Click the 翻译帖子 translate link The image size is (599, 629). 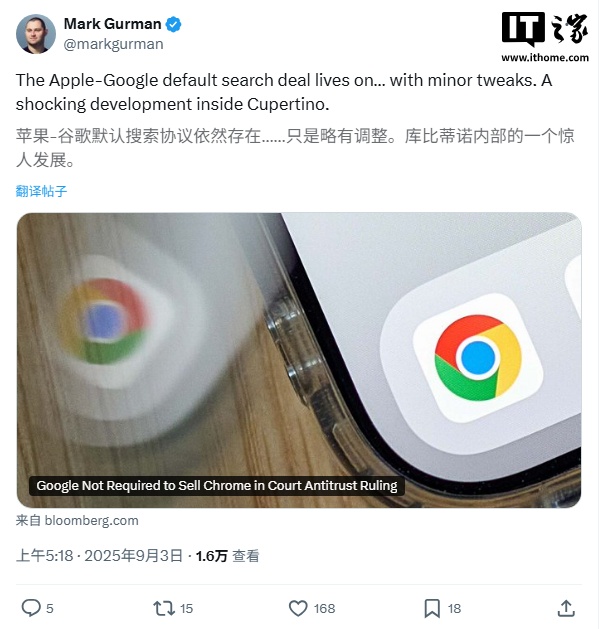pos(41,191)
